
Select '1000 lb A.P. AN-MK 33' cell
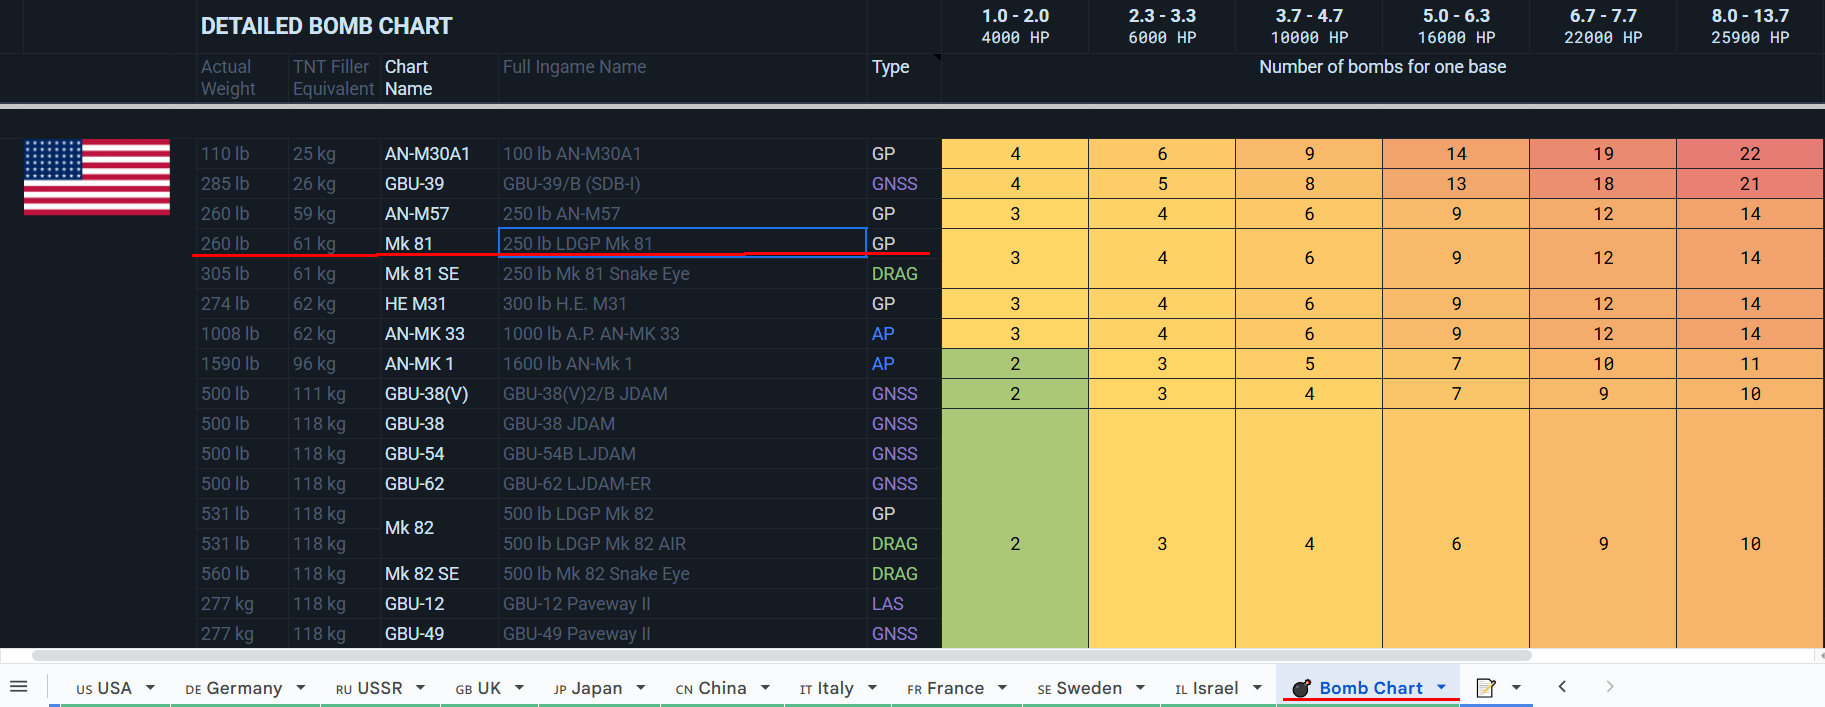(x=682, y=334)
